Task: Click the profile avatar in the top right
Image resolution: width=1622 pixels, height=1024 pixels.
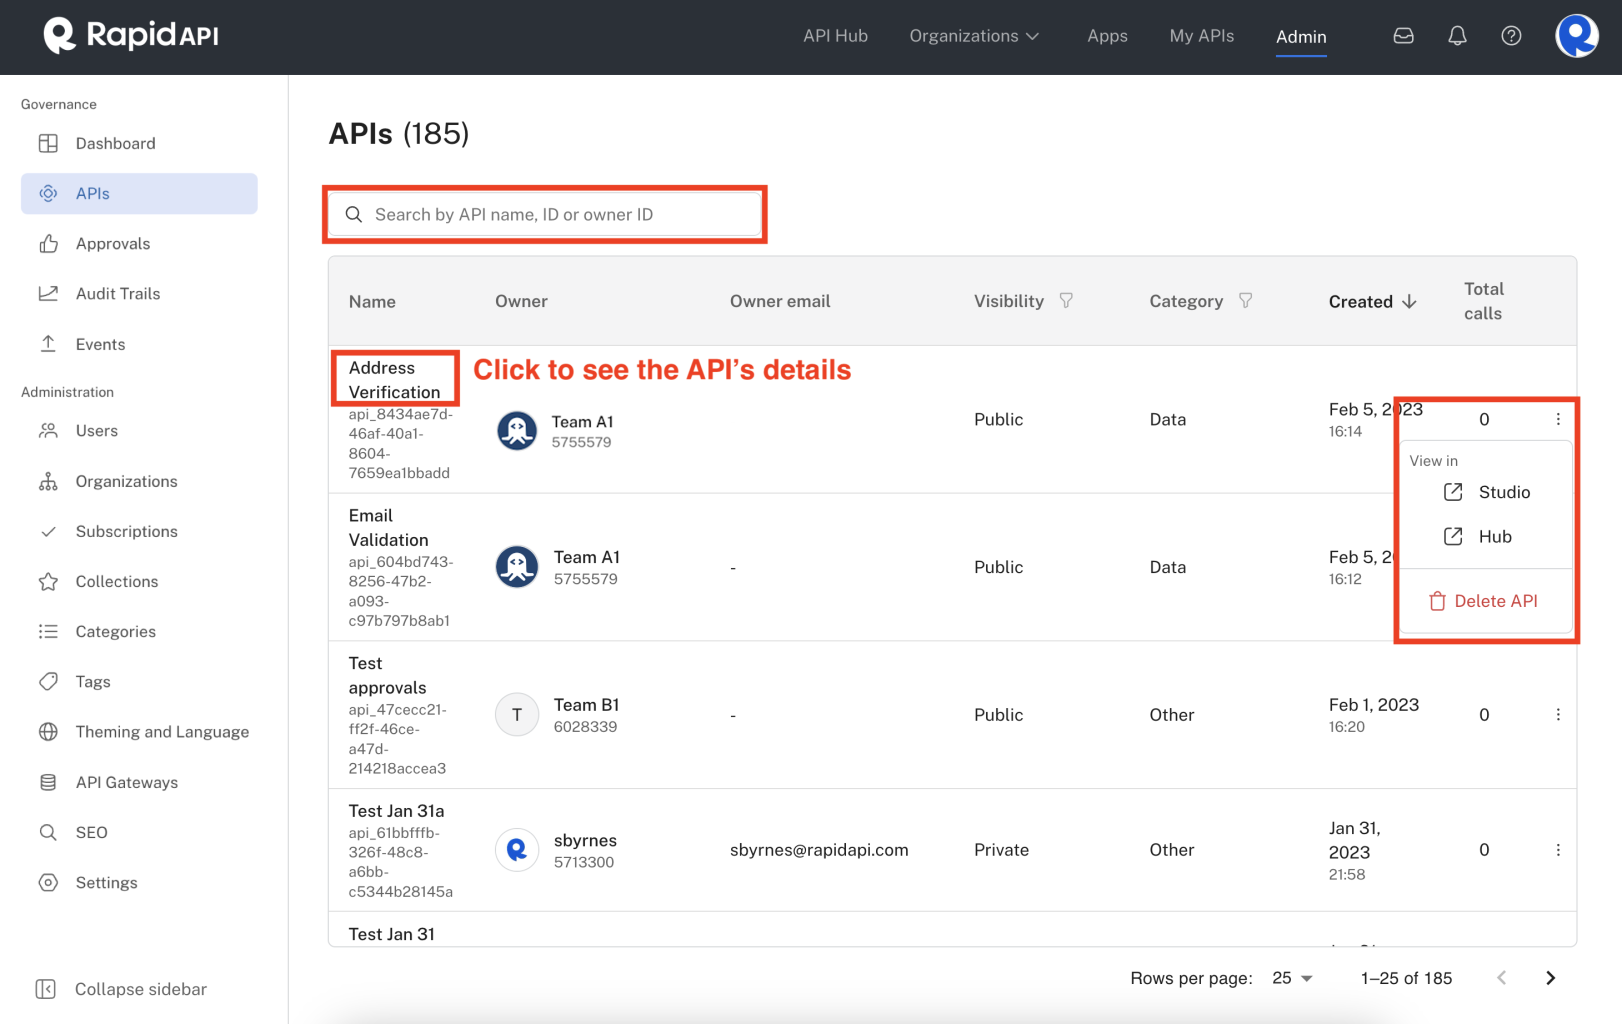Action: coord(1576,35)
